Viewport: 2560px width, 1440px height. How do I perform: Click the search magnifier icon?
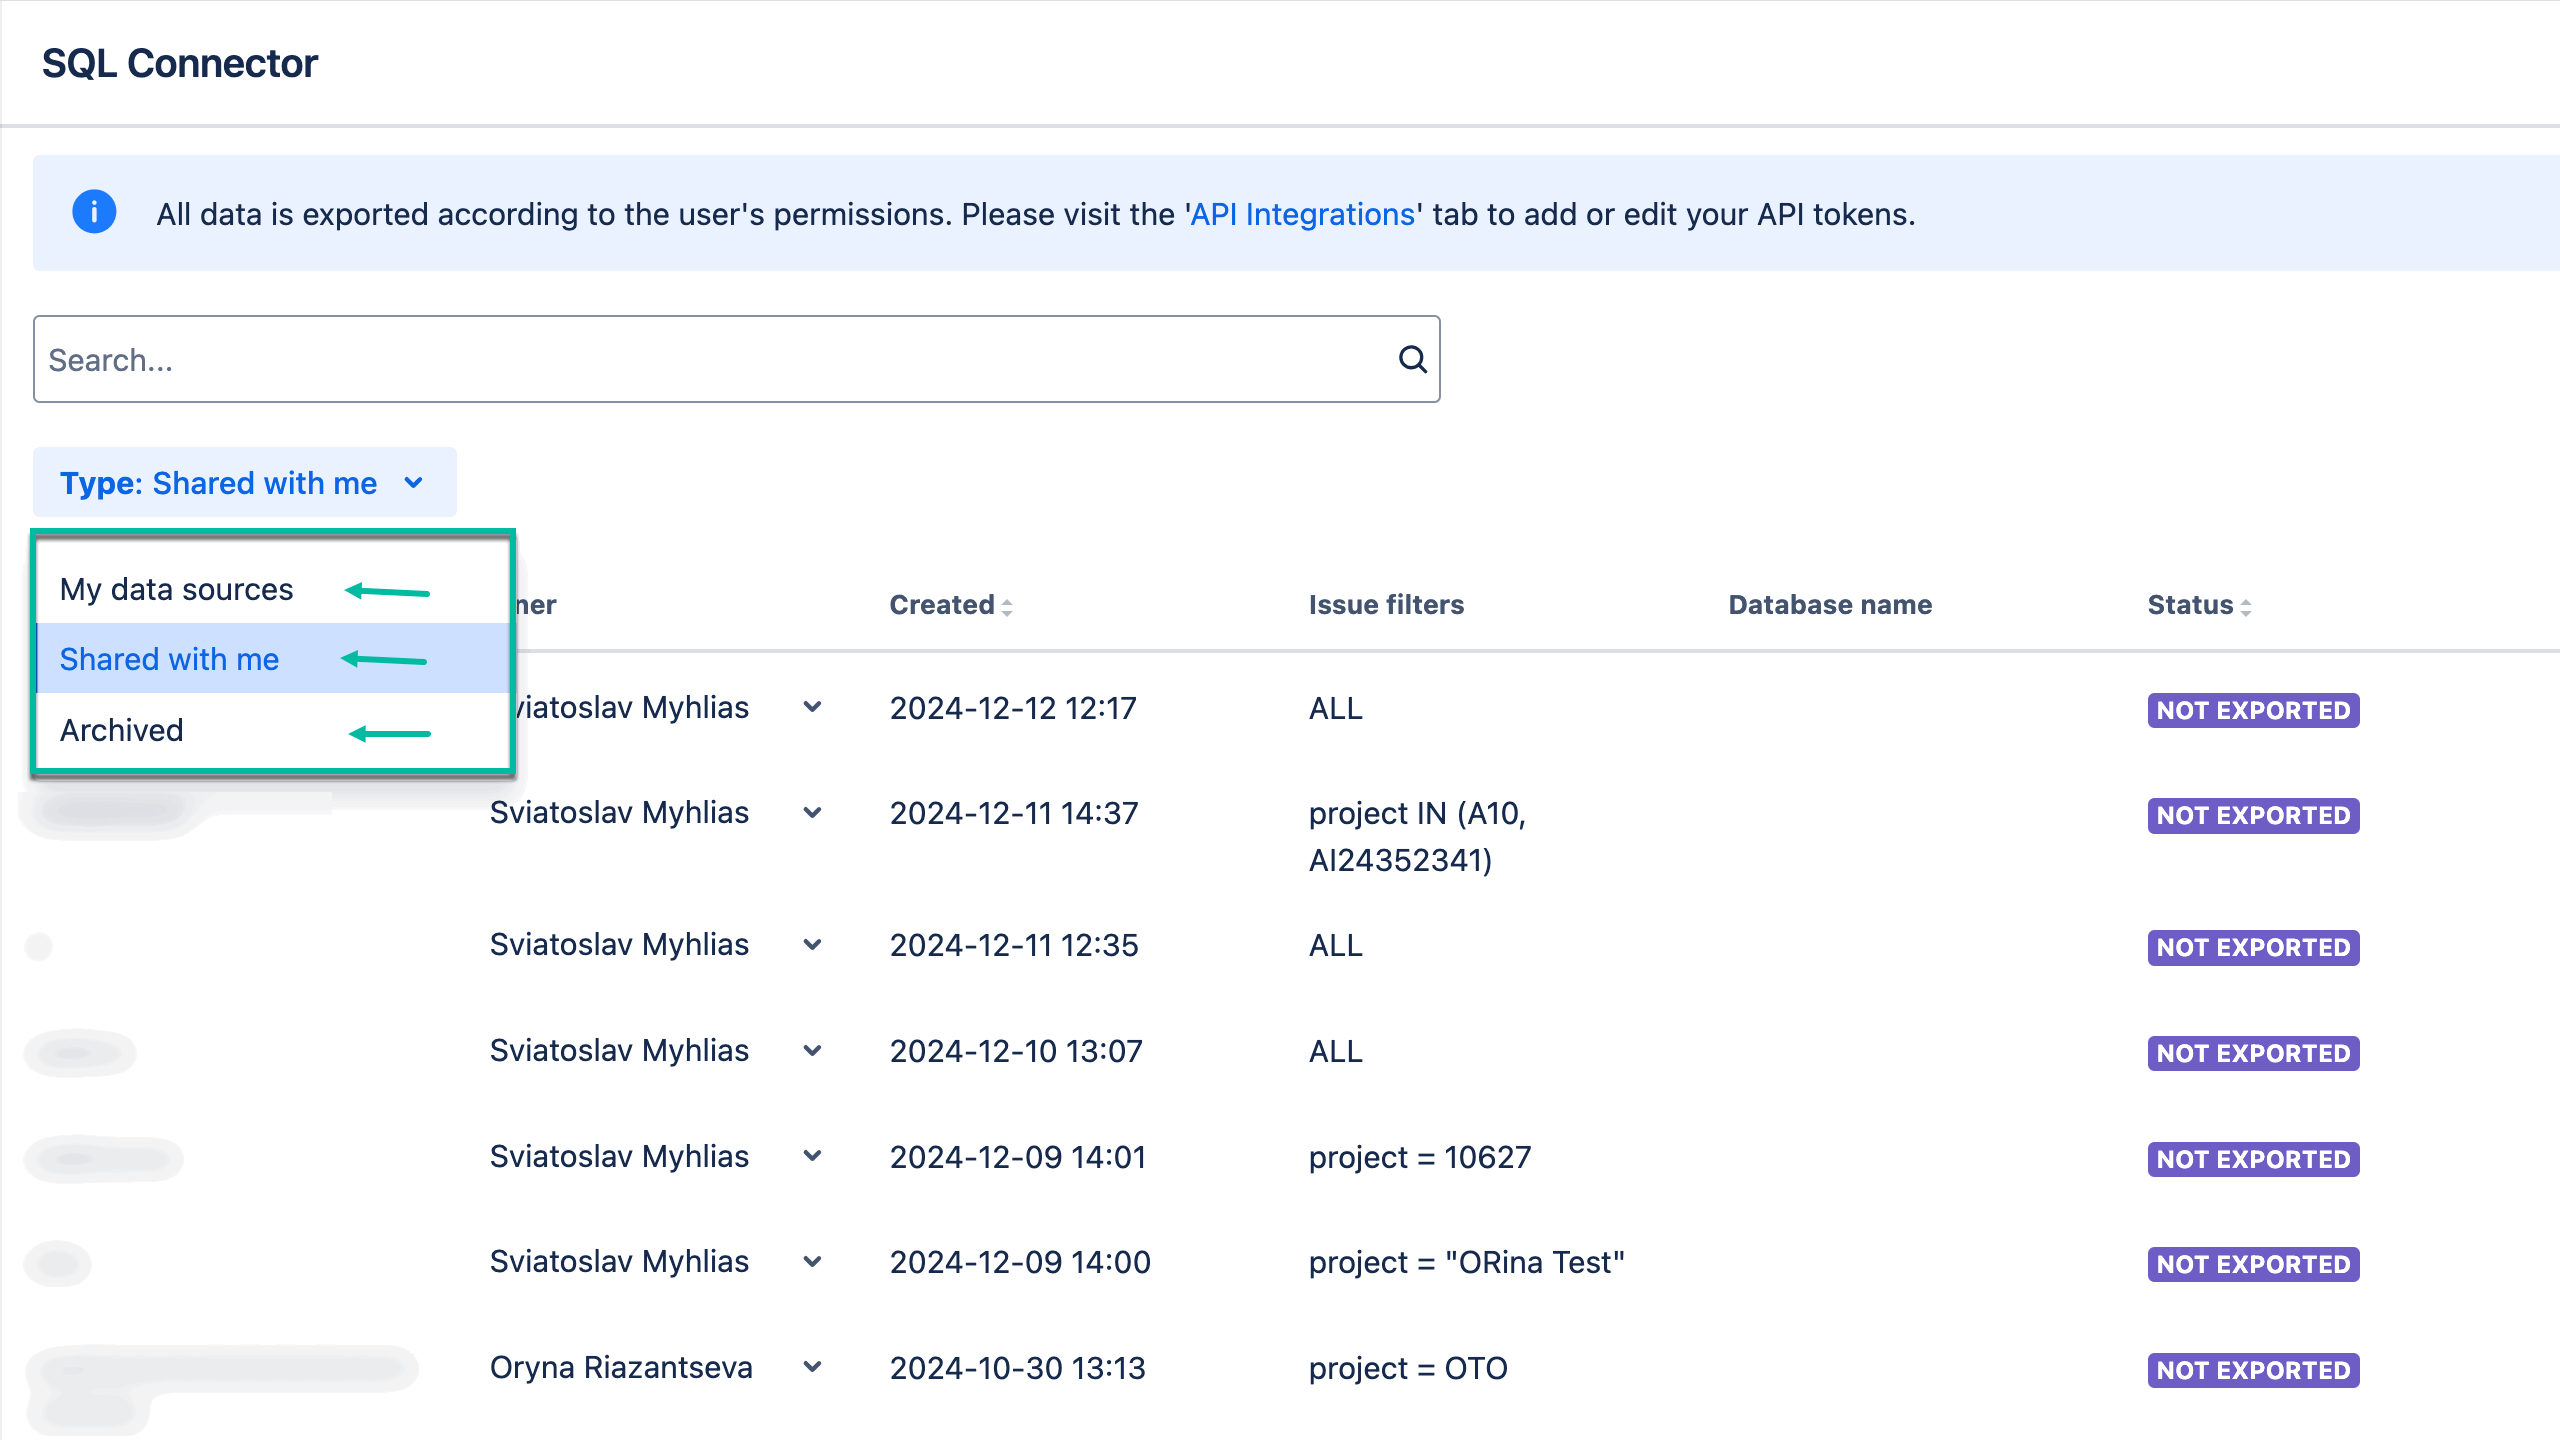[1411, 359]
